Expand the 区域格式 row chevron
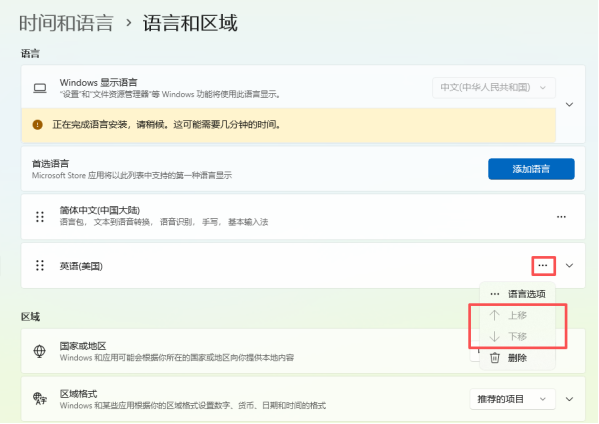This screenshot has width=599, height=424. coord(569,399)
